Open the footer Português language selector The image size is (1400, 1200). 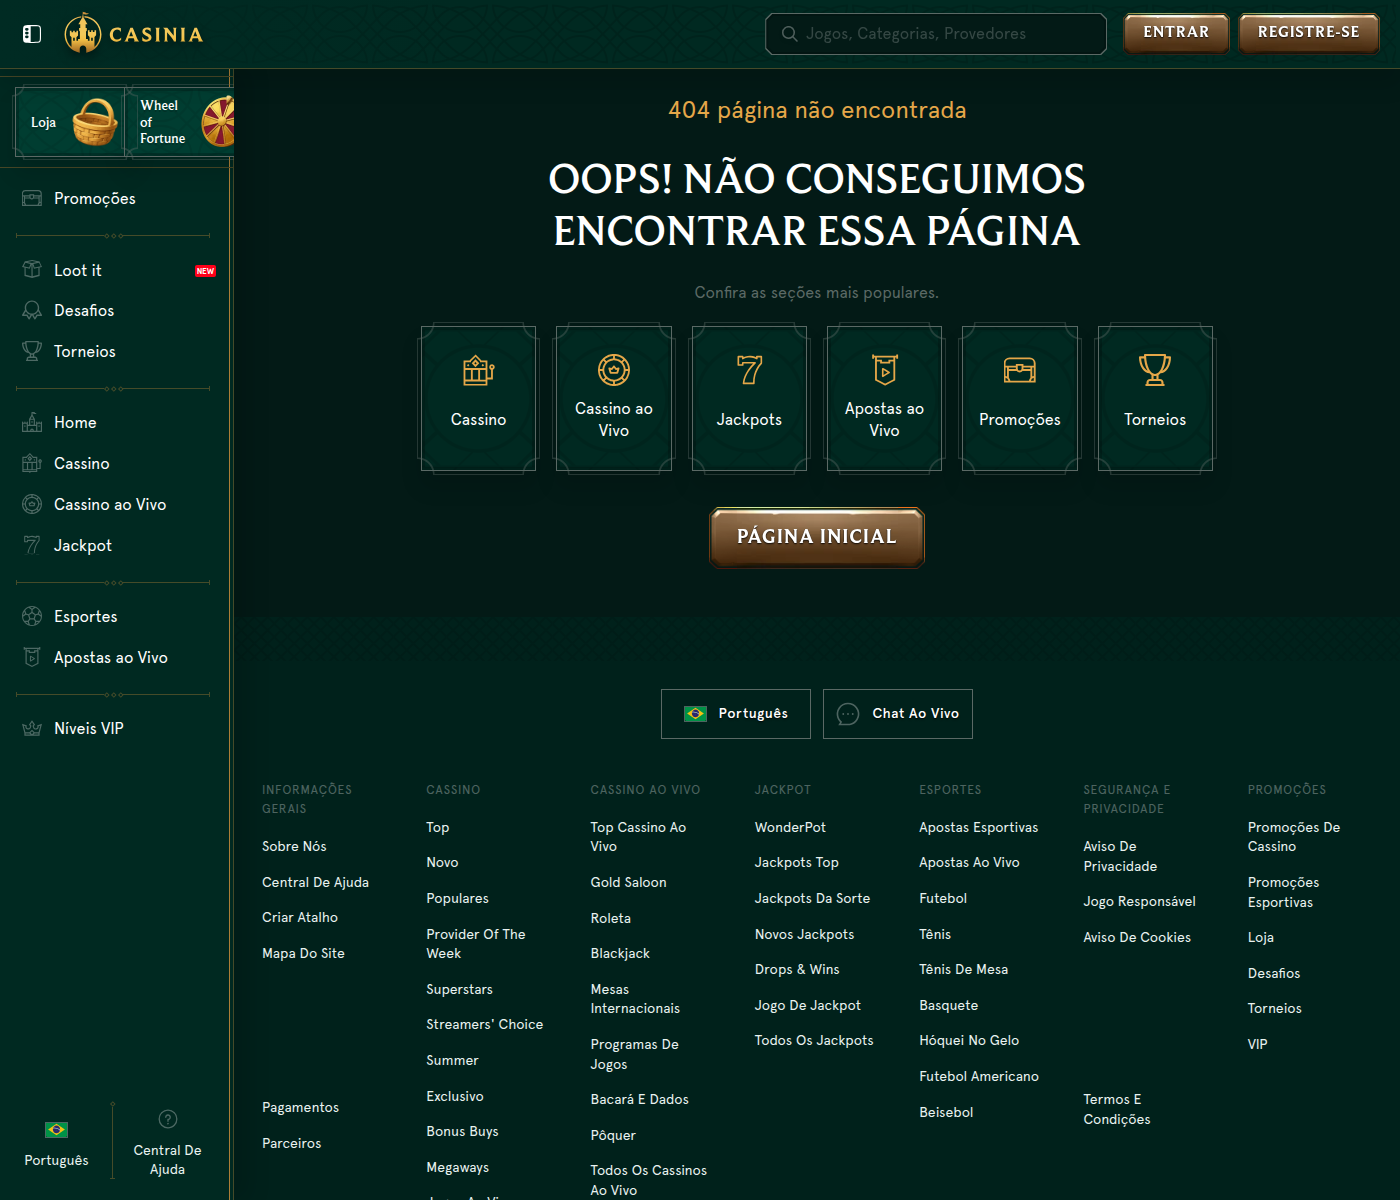[736, 714]
